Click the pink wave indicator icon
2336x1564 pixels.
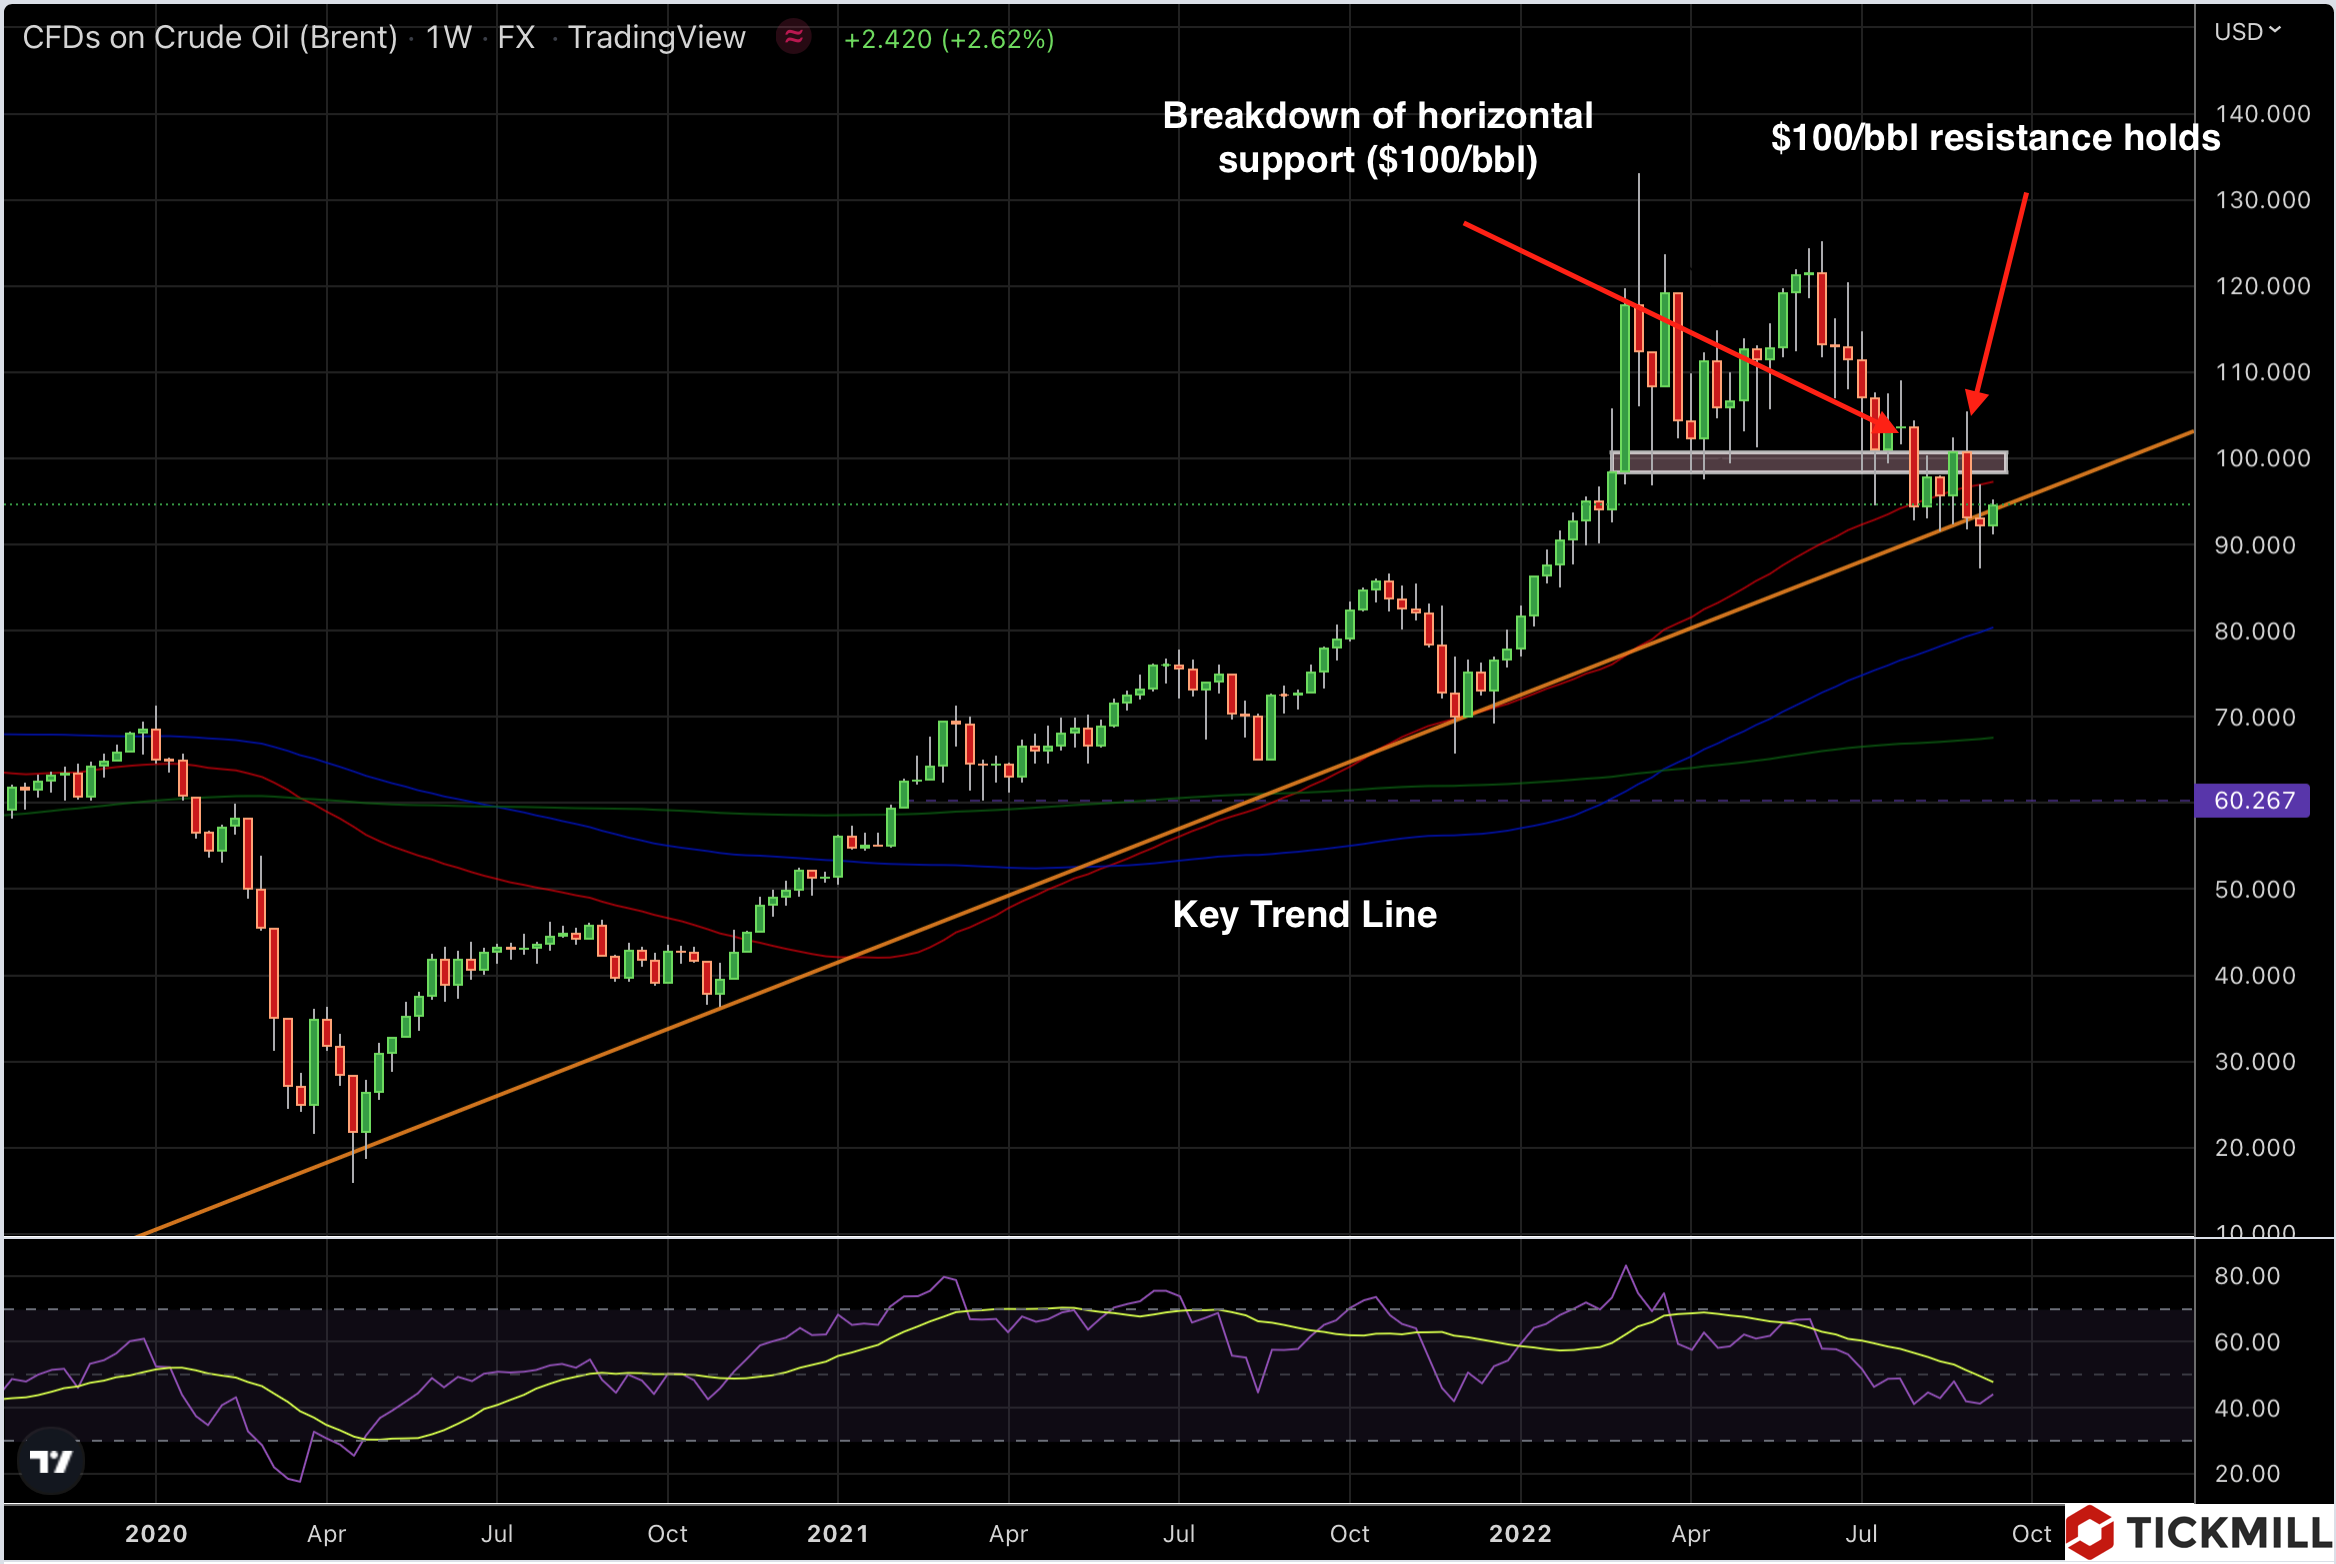[794, 38]
